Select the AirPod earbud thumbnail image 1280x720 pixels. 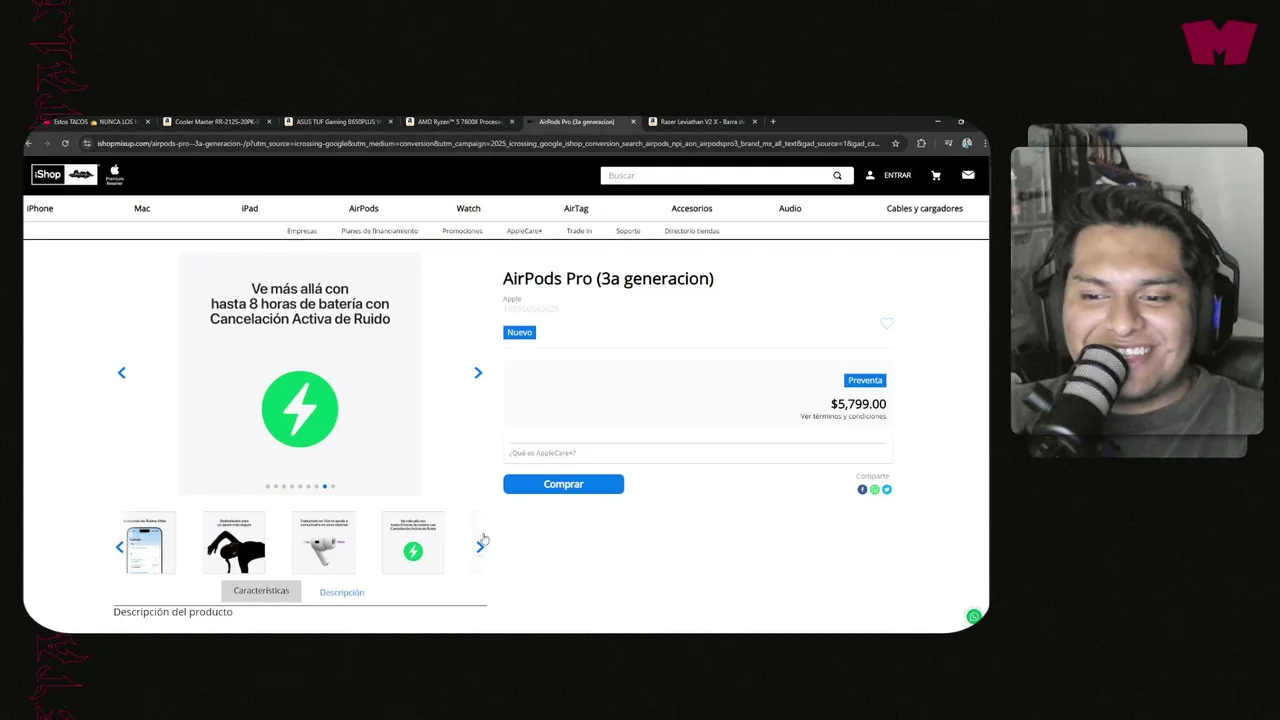click(323, 543)
